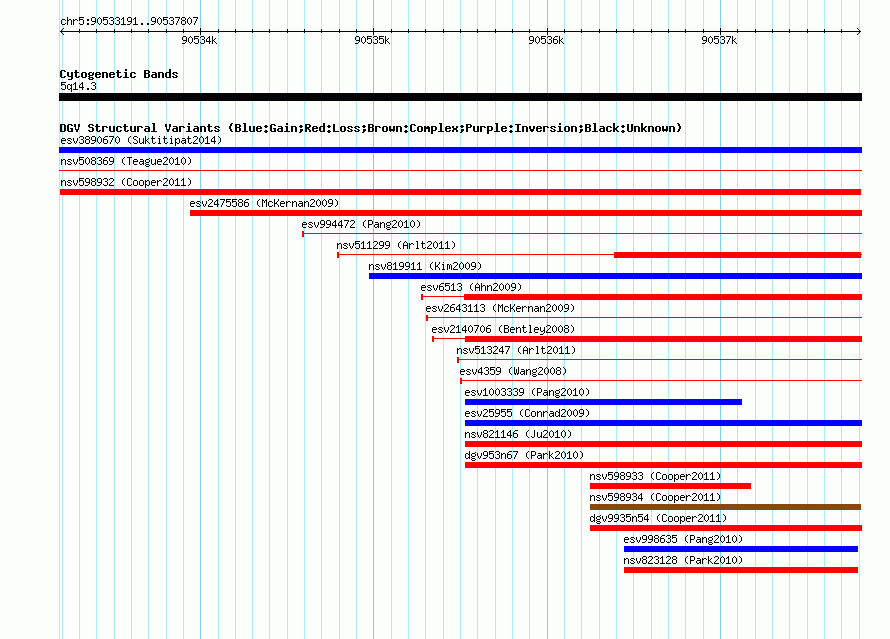Select the blue esv3890670 gain bar
Viewport: 890px width, 639px height.
pyautogui.click(x=460, y=150)
